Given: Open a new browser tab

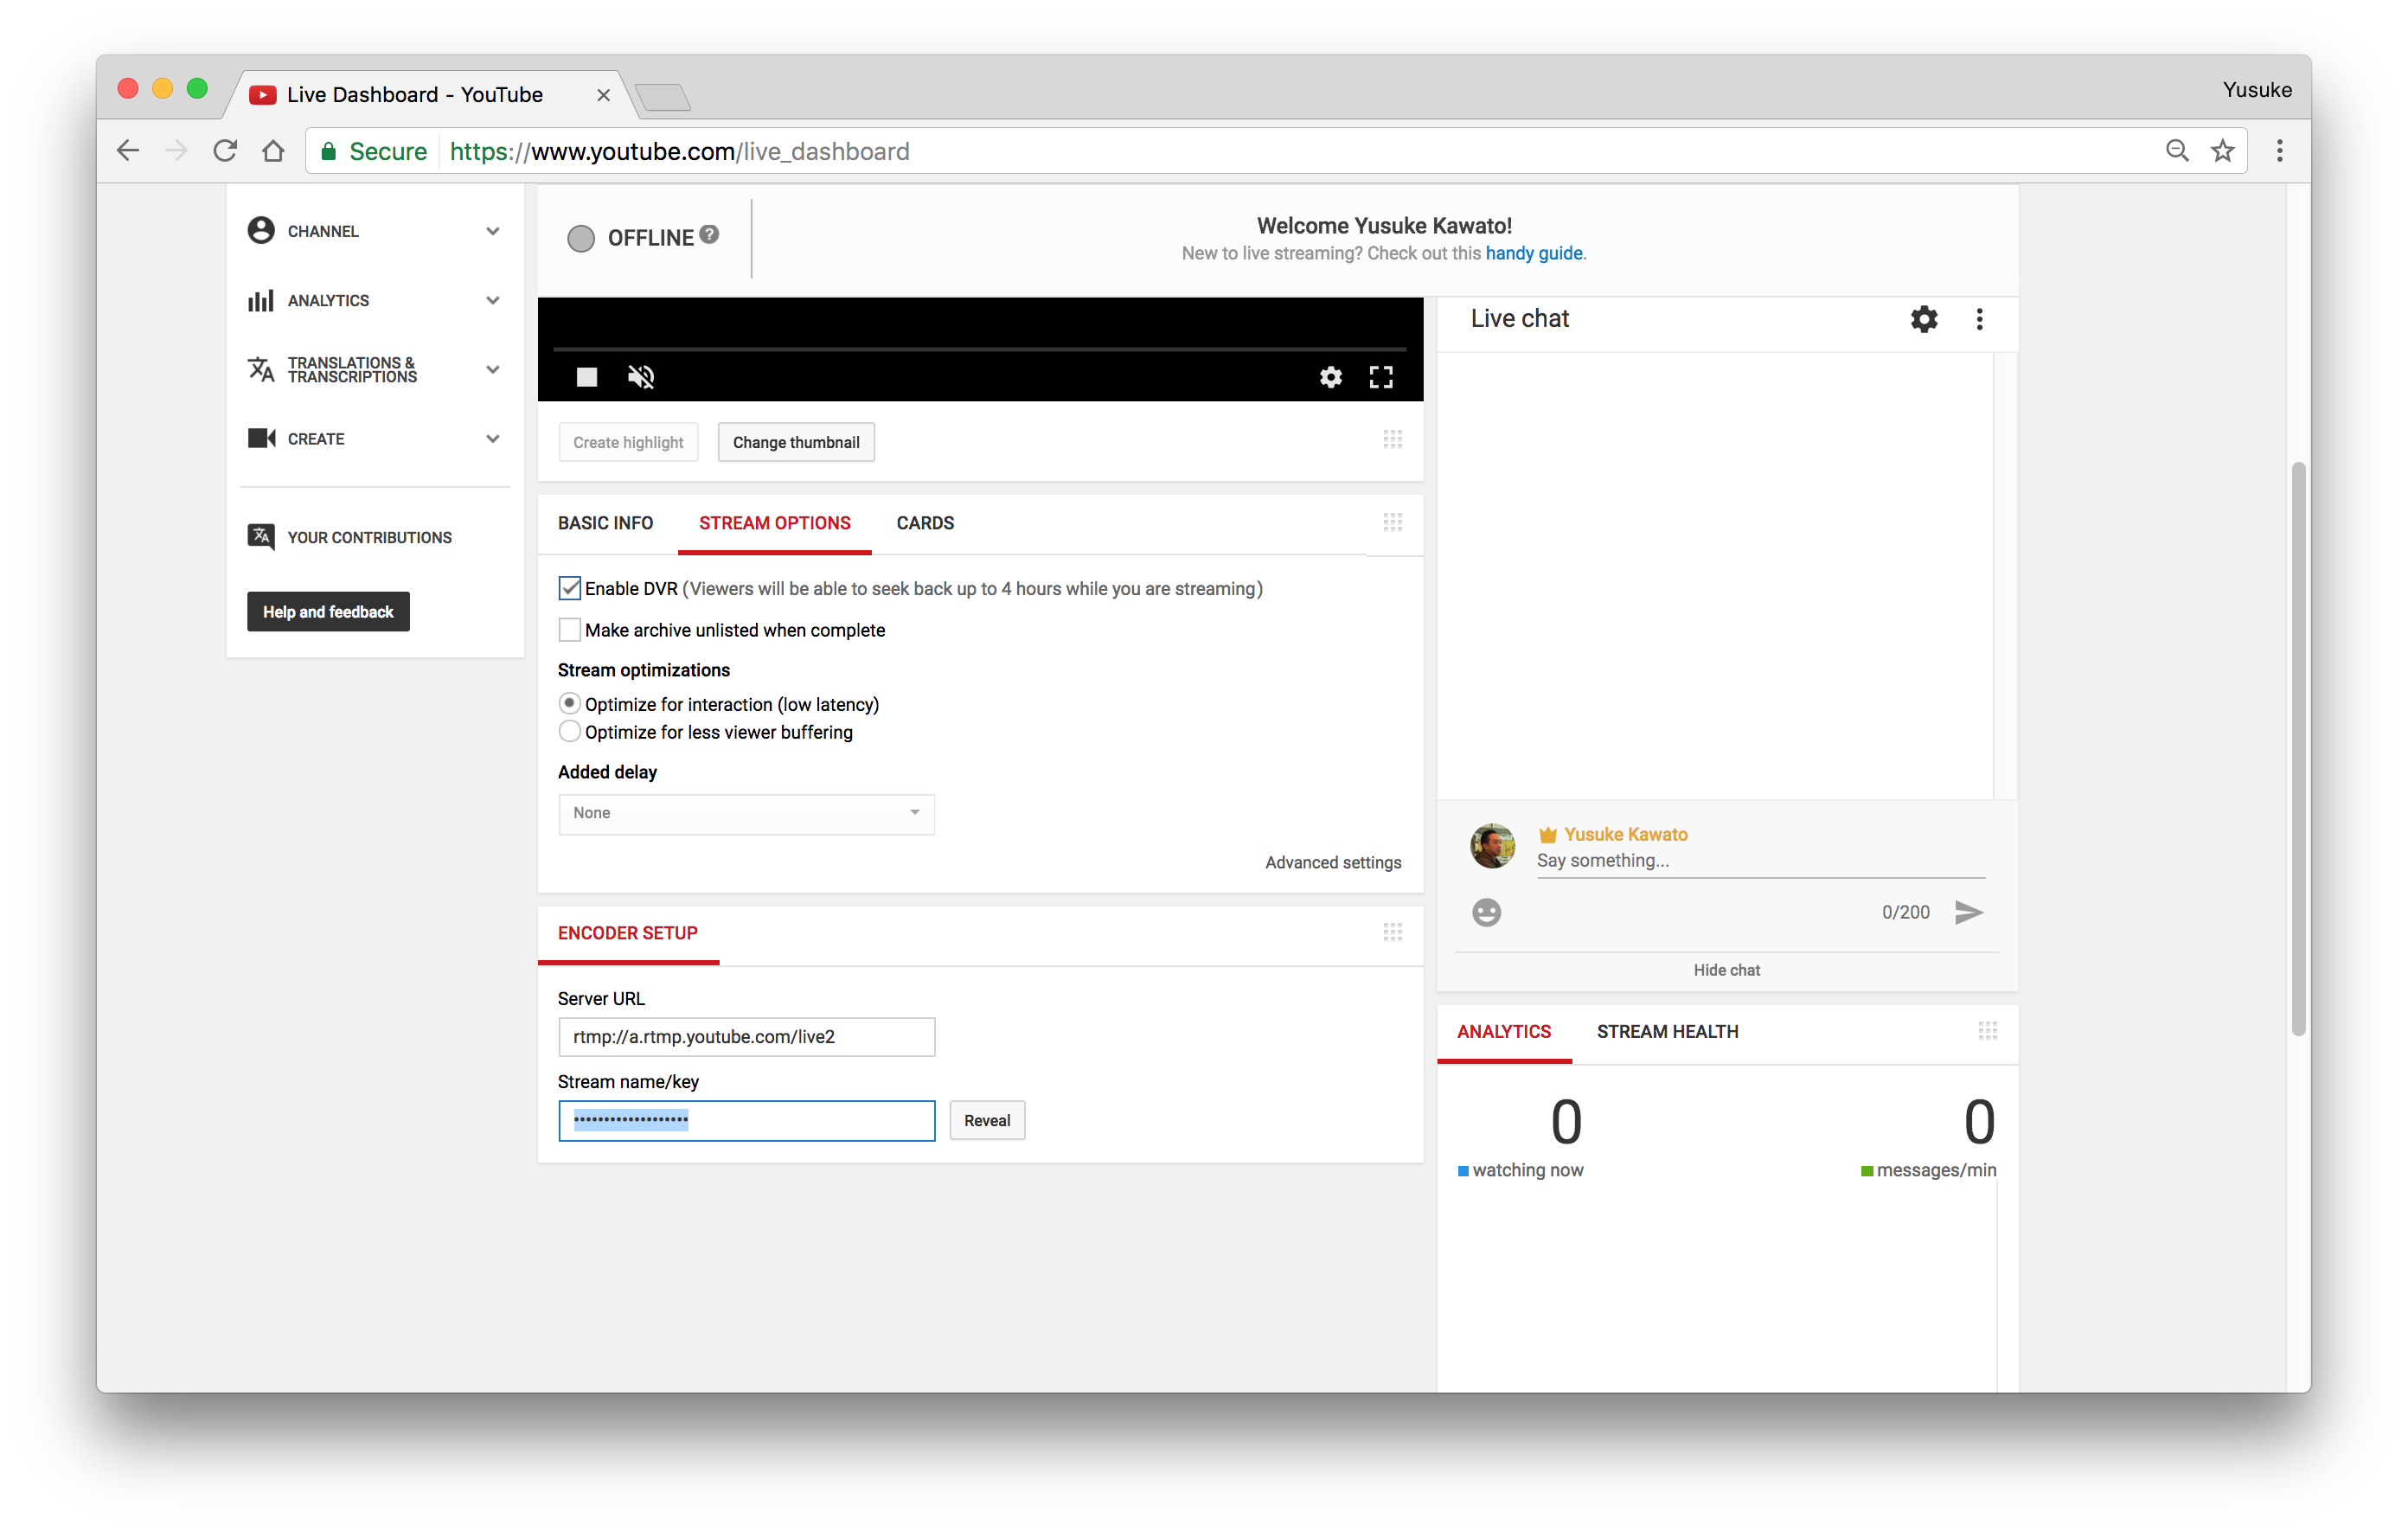Looking at the screenshot, I should pyautogui.click(x=662, y=97).
